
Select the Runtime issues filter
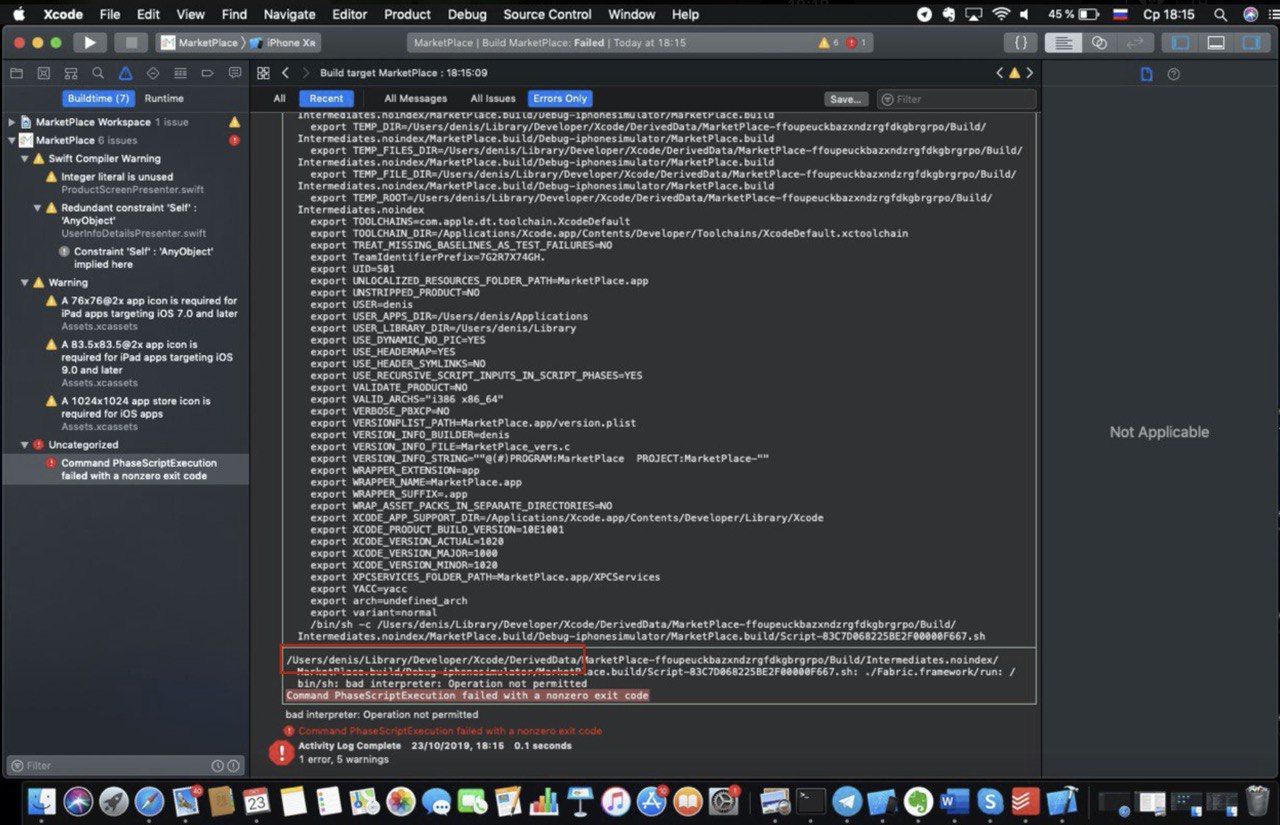click(164, 98)
